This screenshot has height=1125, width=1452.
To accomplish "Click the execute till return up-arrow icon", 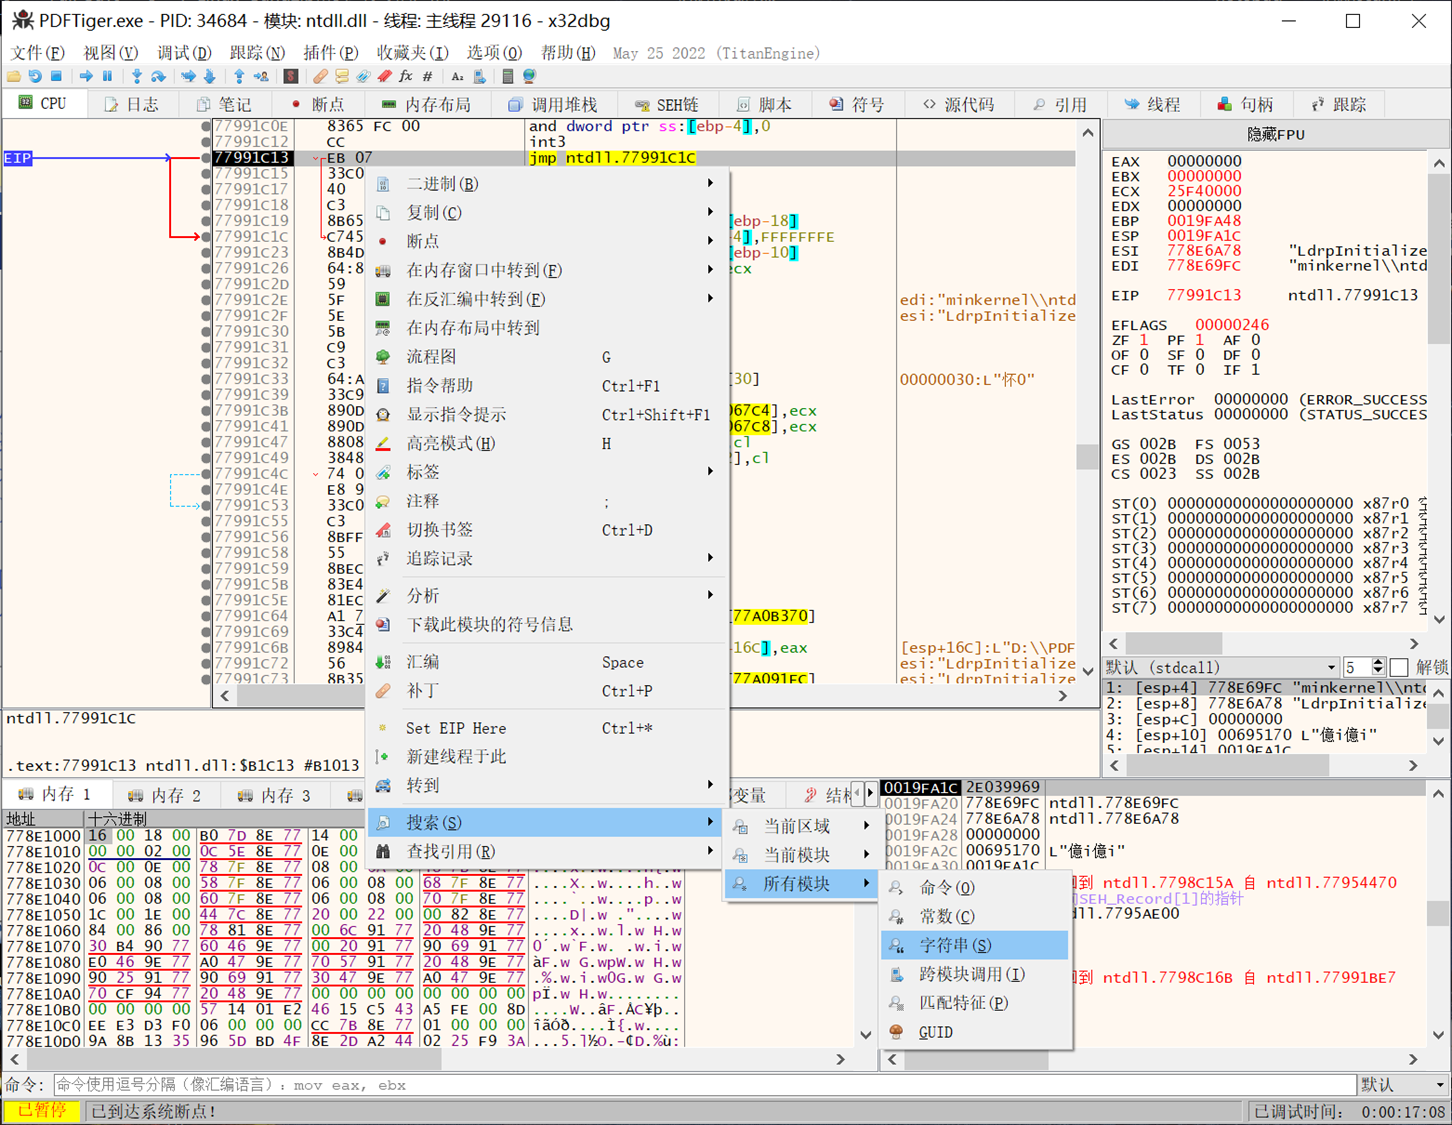I will (239, 77).
